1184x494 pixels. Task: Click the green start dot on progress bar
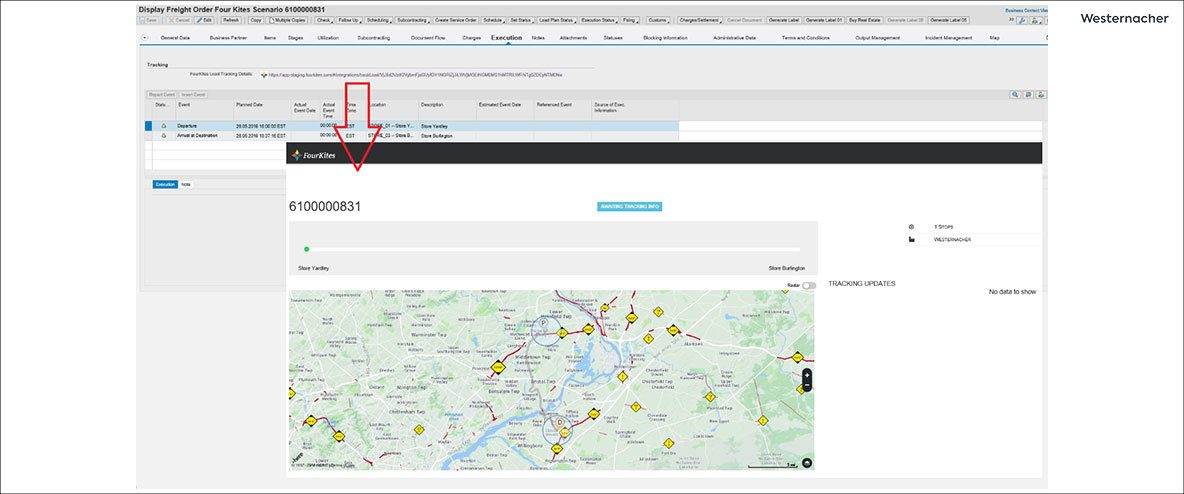coord(306,249)
